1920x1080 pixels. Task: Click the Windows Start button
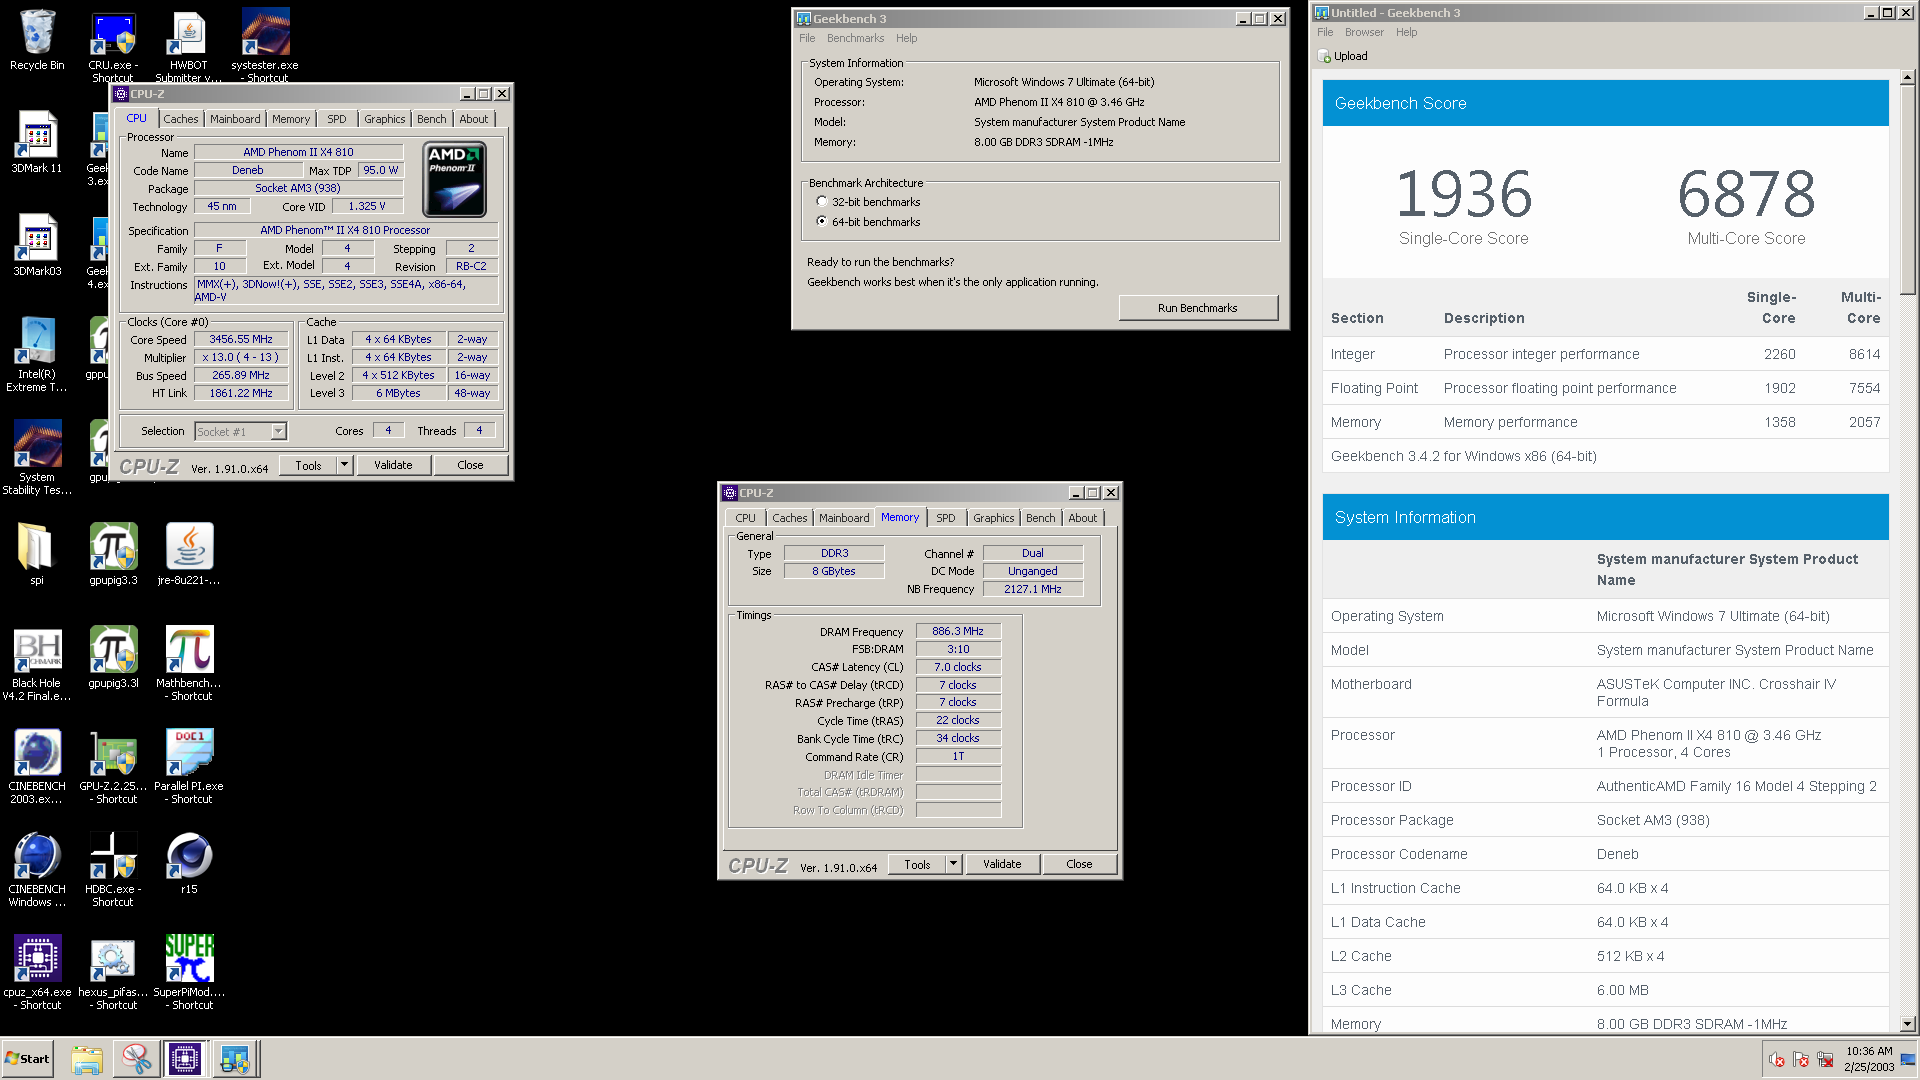pos(28,1059)
